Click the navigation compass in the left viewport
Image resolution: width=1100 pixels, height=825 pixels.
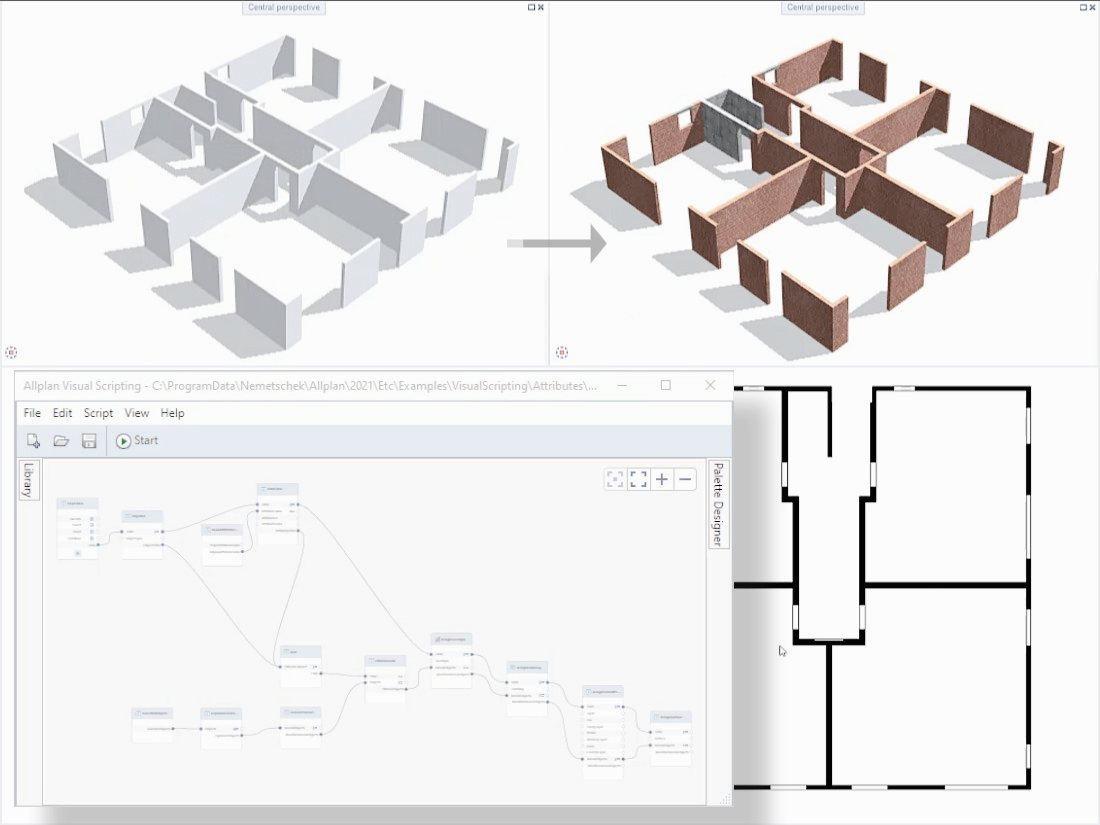click(x=12, y=352)
